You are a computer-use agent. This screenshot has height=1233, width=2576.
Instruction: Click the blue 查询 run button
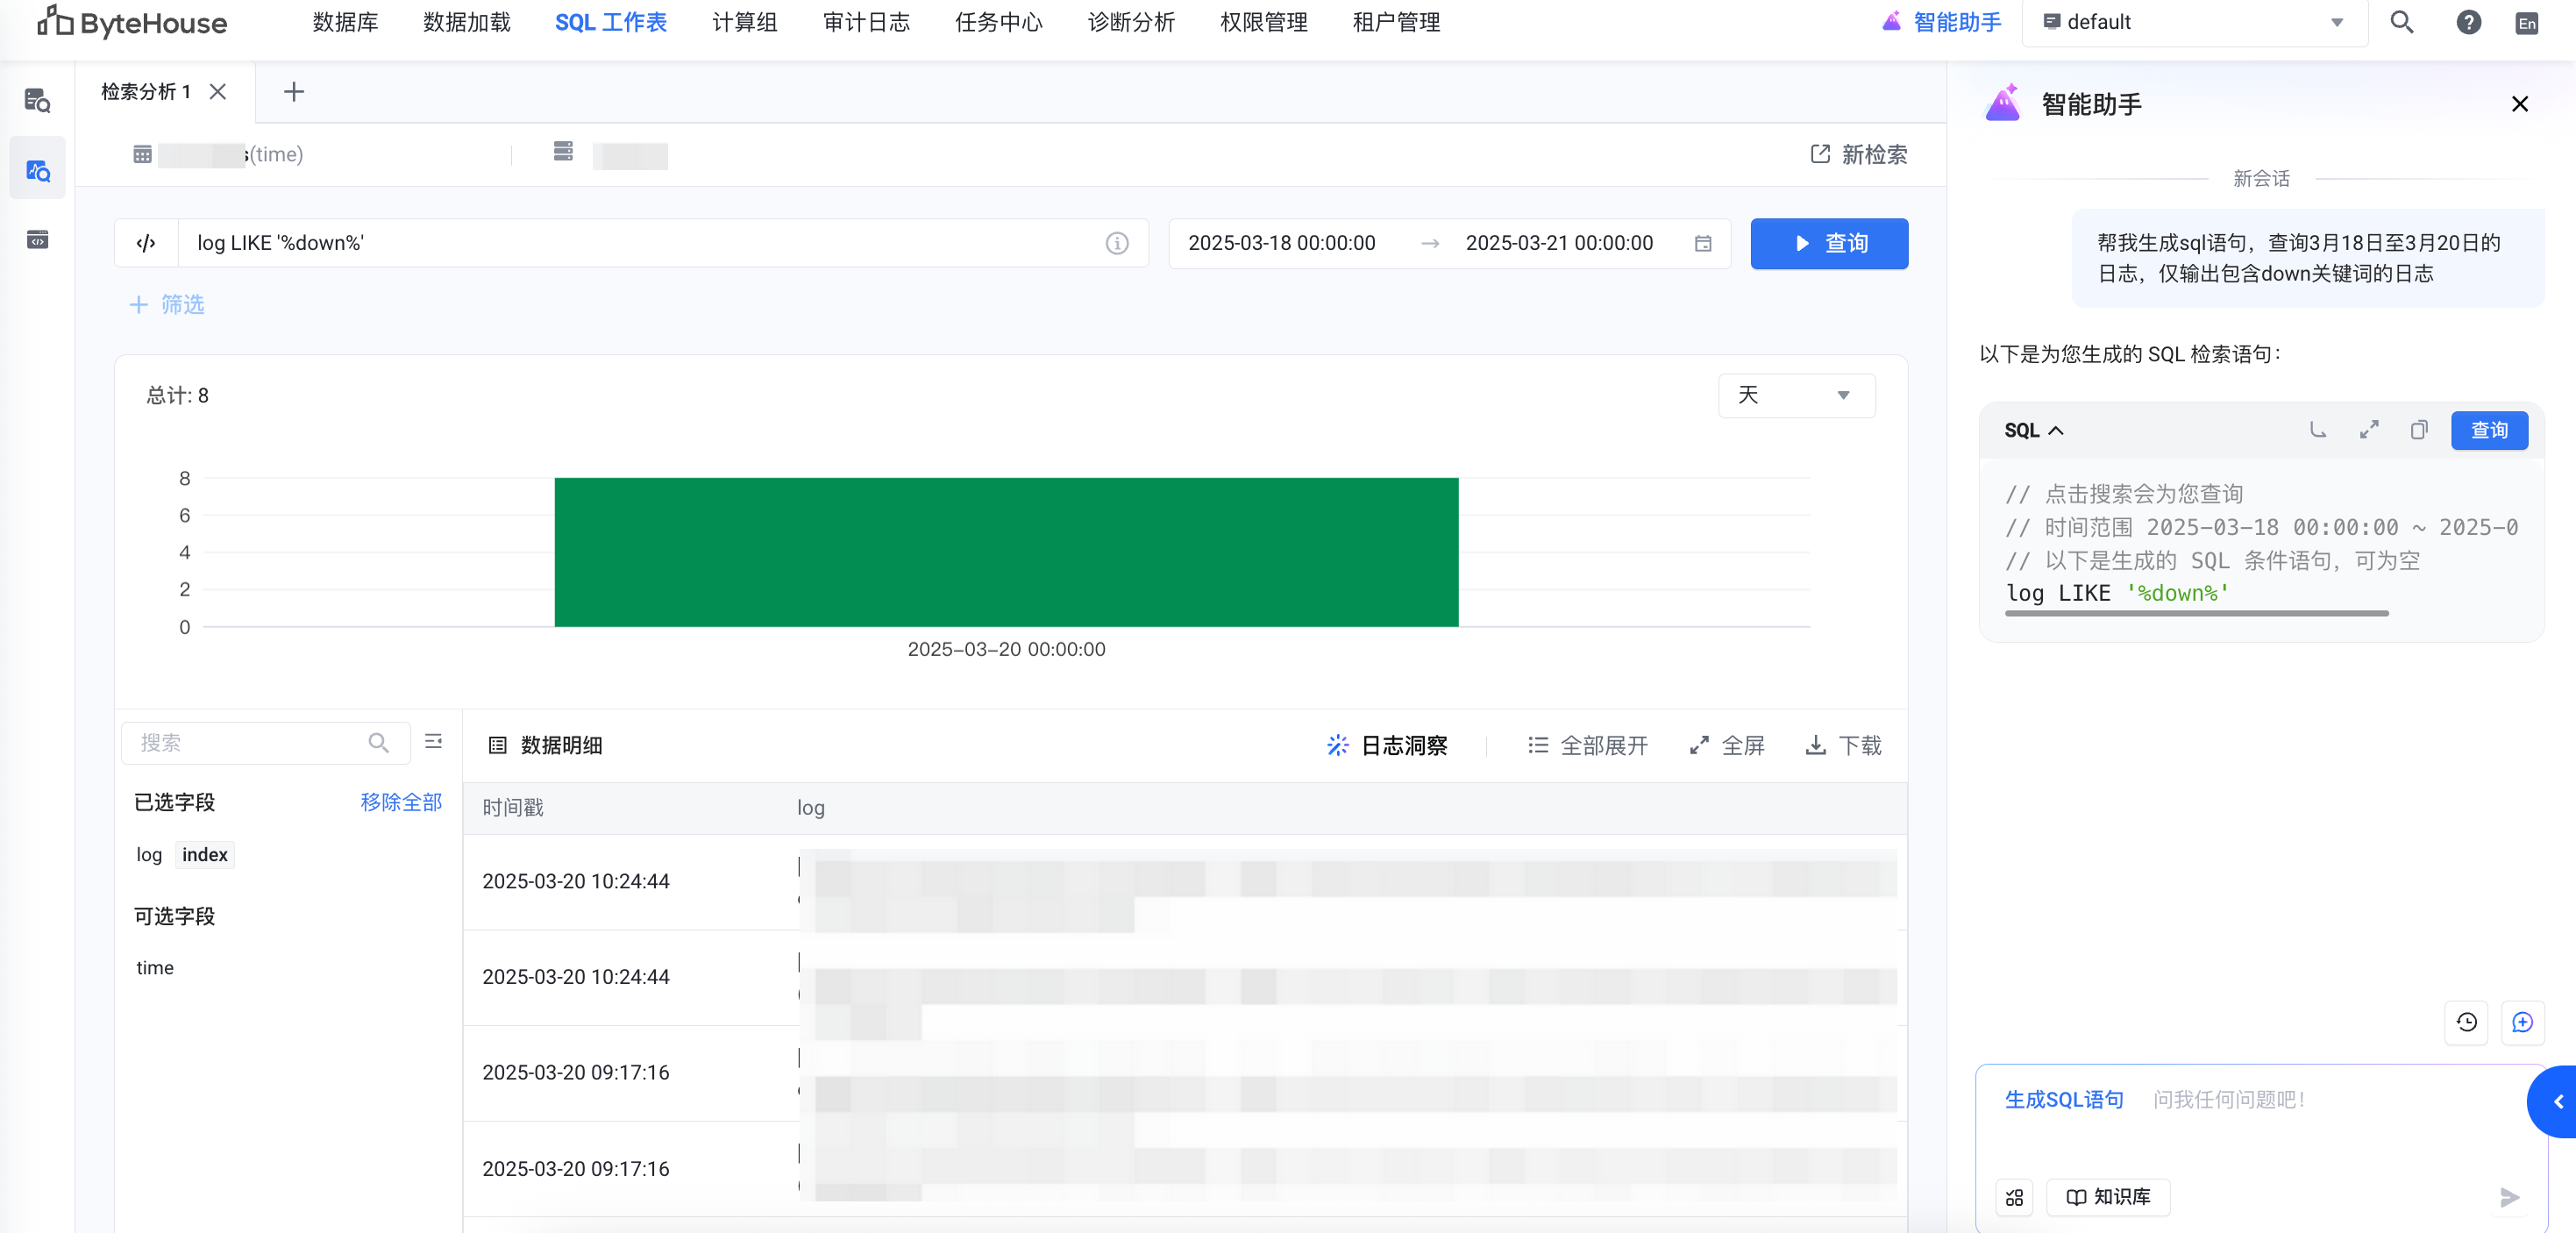point(1828,243)
